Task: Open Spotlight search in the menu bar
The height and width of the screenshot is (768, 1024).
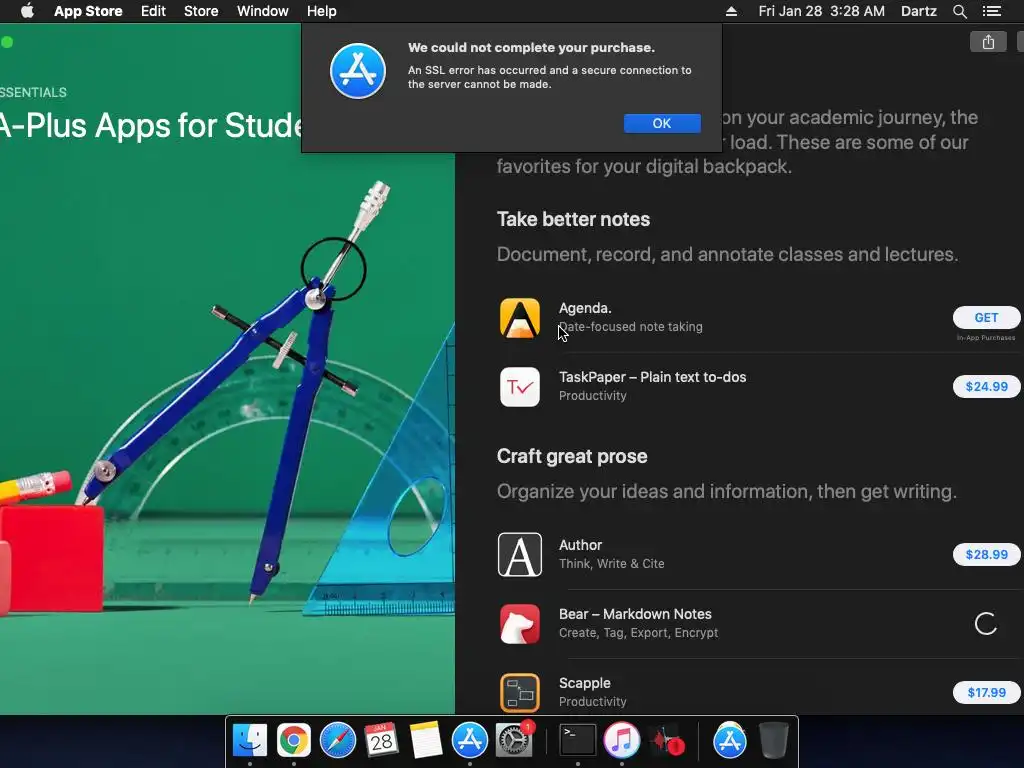Action: click(x=959, y=11)
